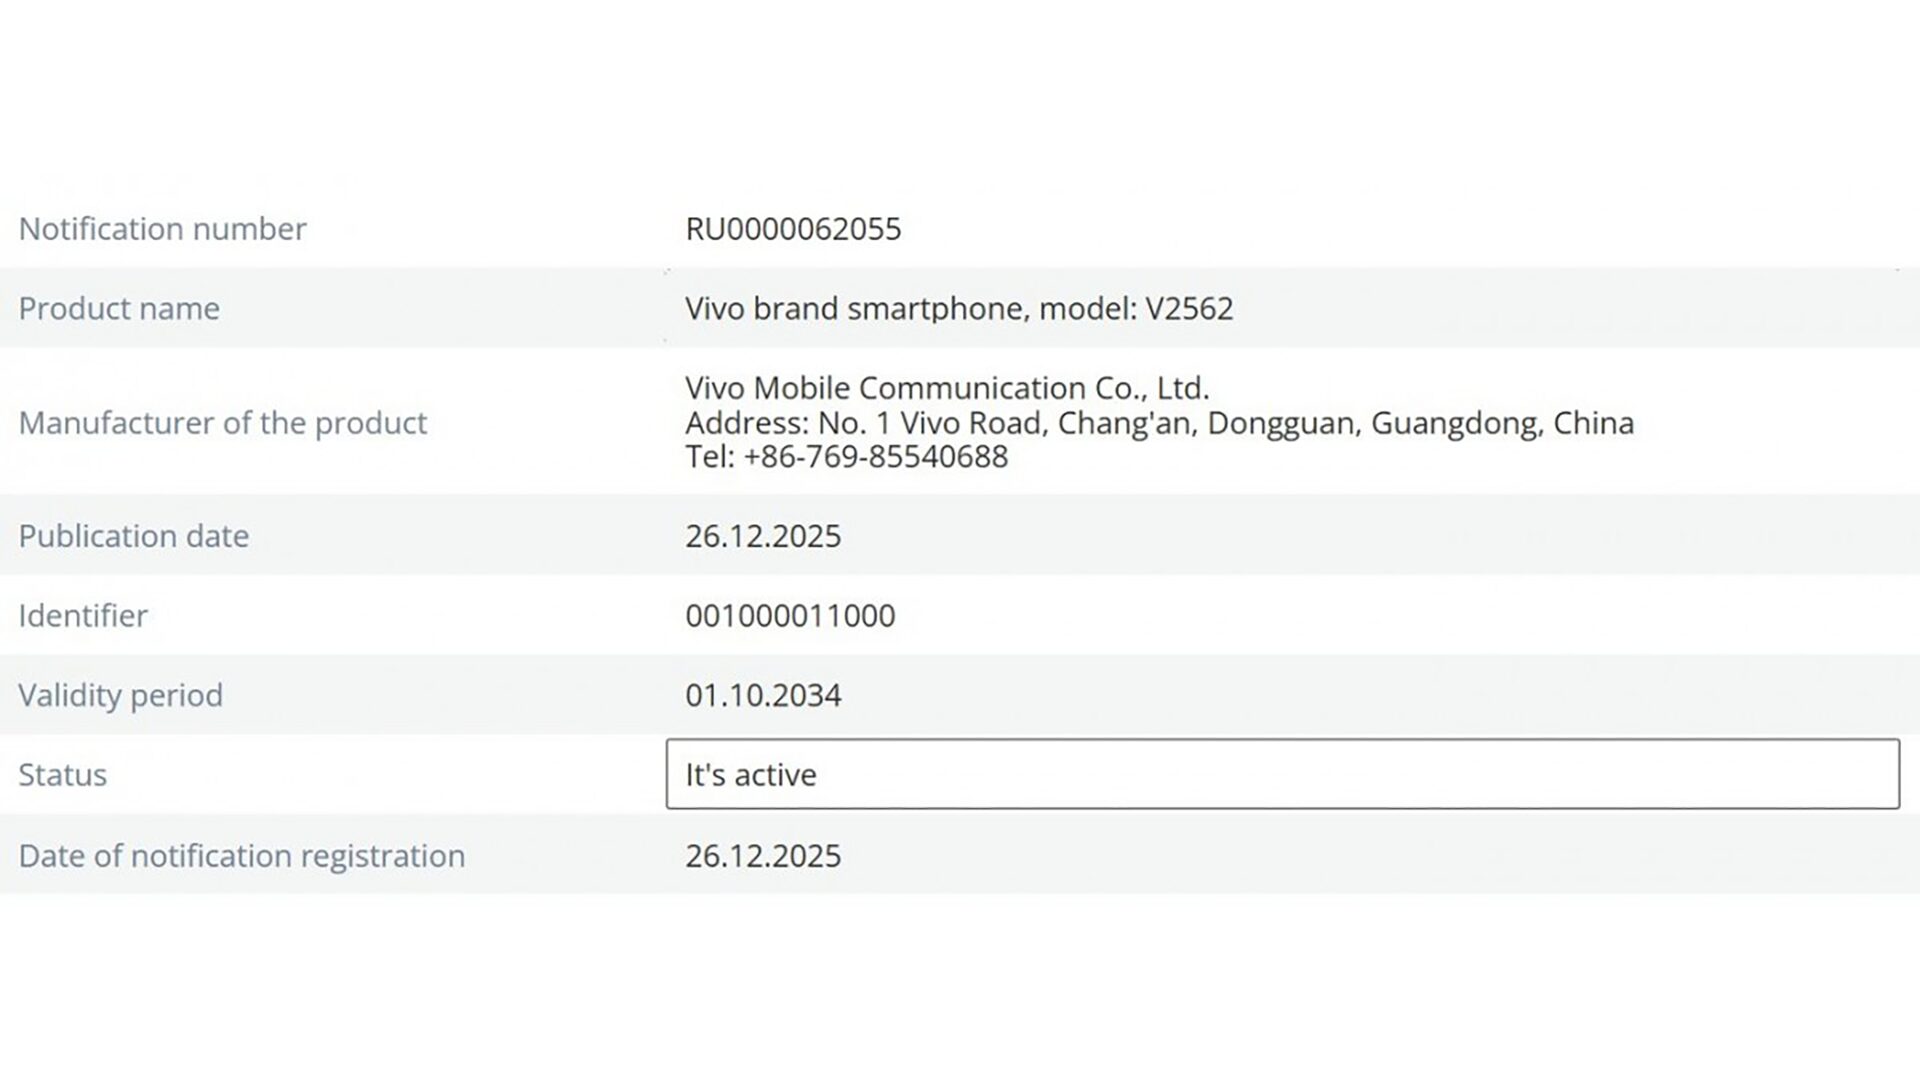
Task: Click Vivo Mobile Communication Co., Ltd. text
Action: click(947, 388)
